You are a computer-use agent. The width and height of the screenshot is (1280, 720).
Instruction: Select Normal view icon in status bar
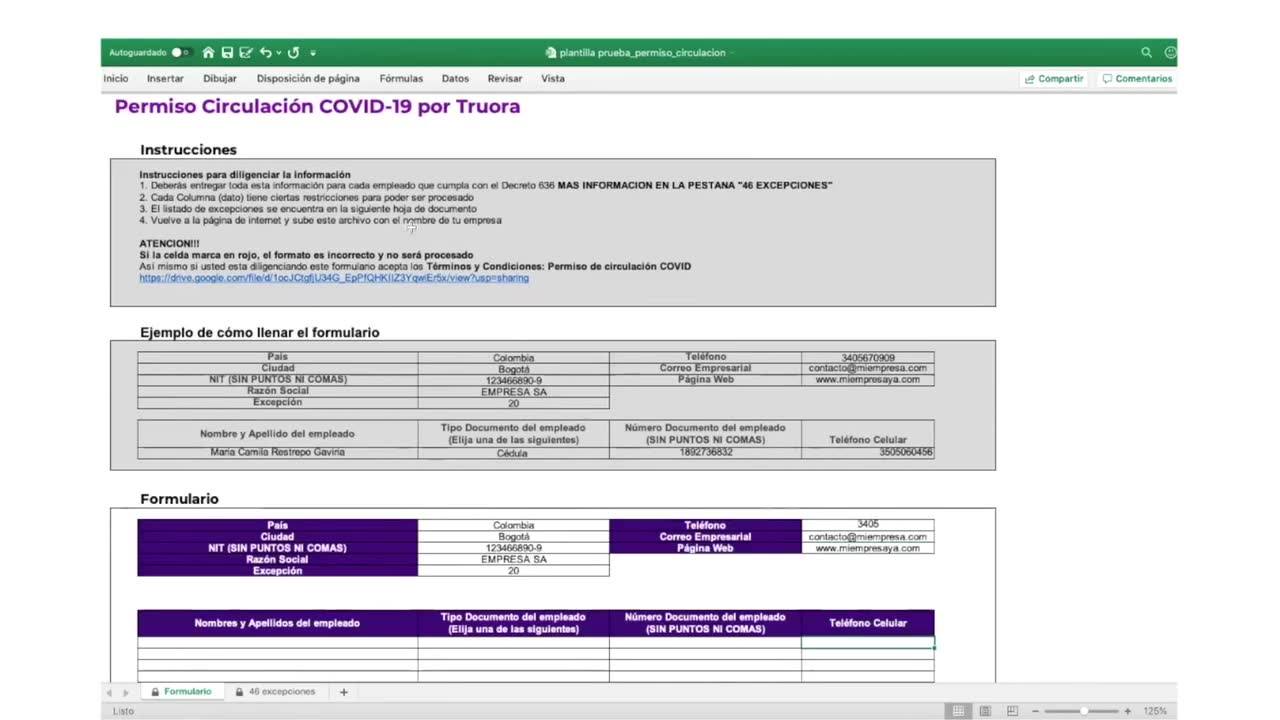(958, 711)
